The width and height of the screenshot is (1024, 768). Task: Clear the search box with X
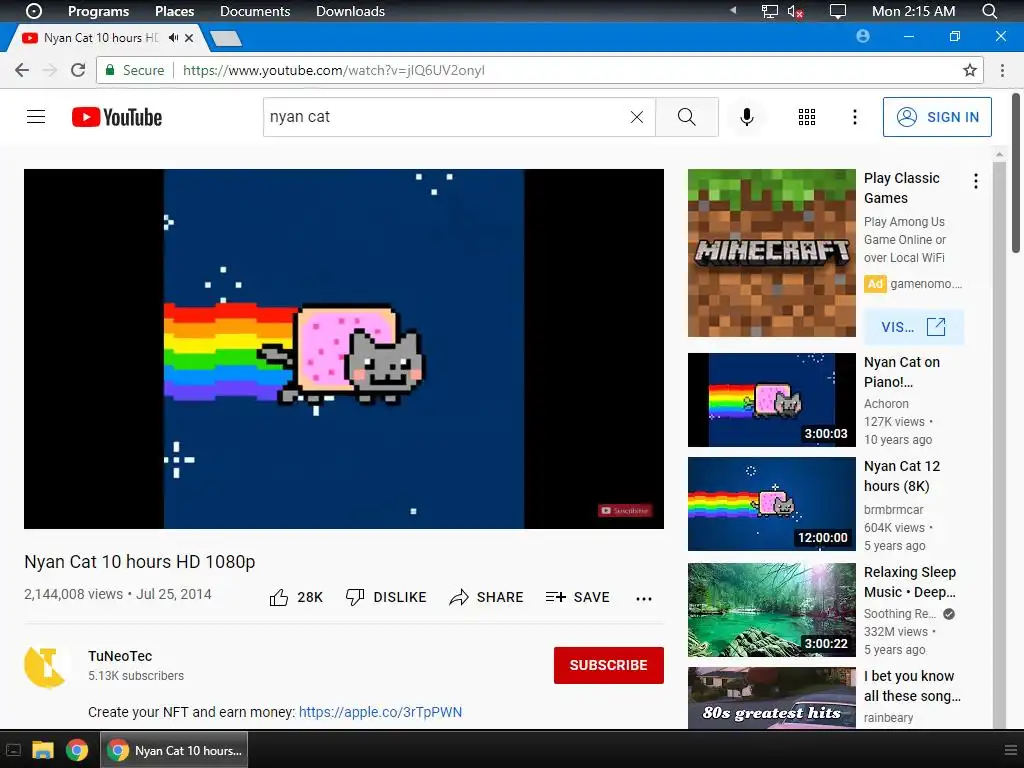point(637,117)
